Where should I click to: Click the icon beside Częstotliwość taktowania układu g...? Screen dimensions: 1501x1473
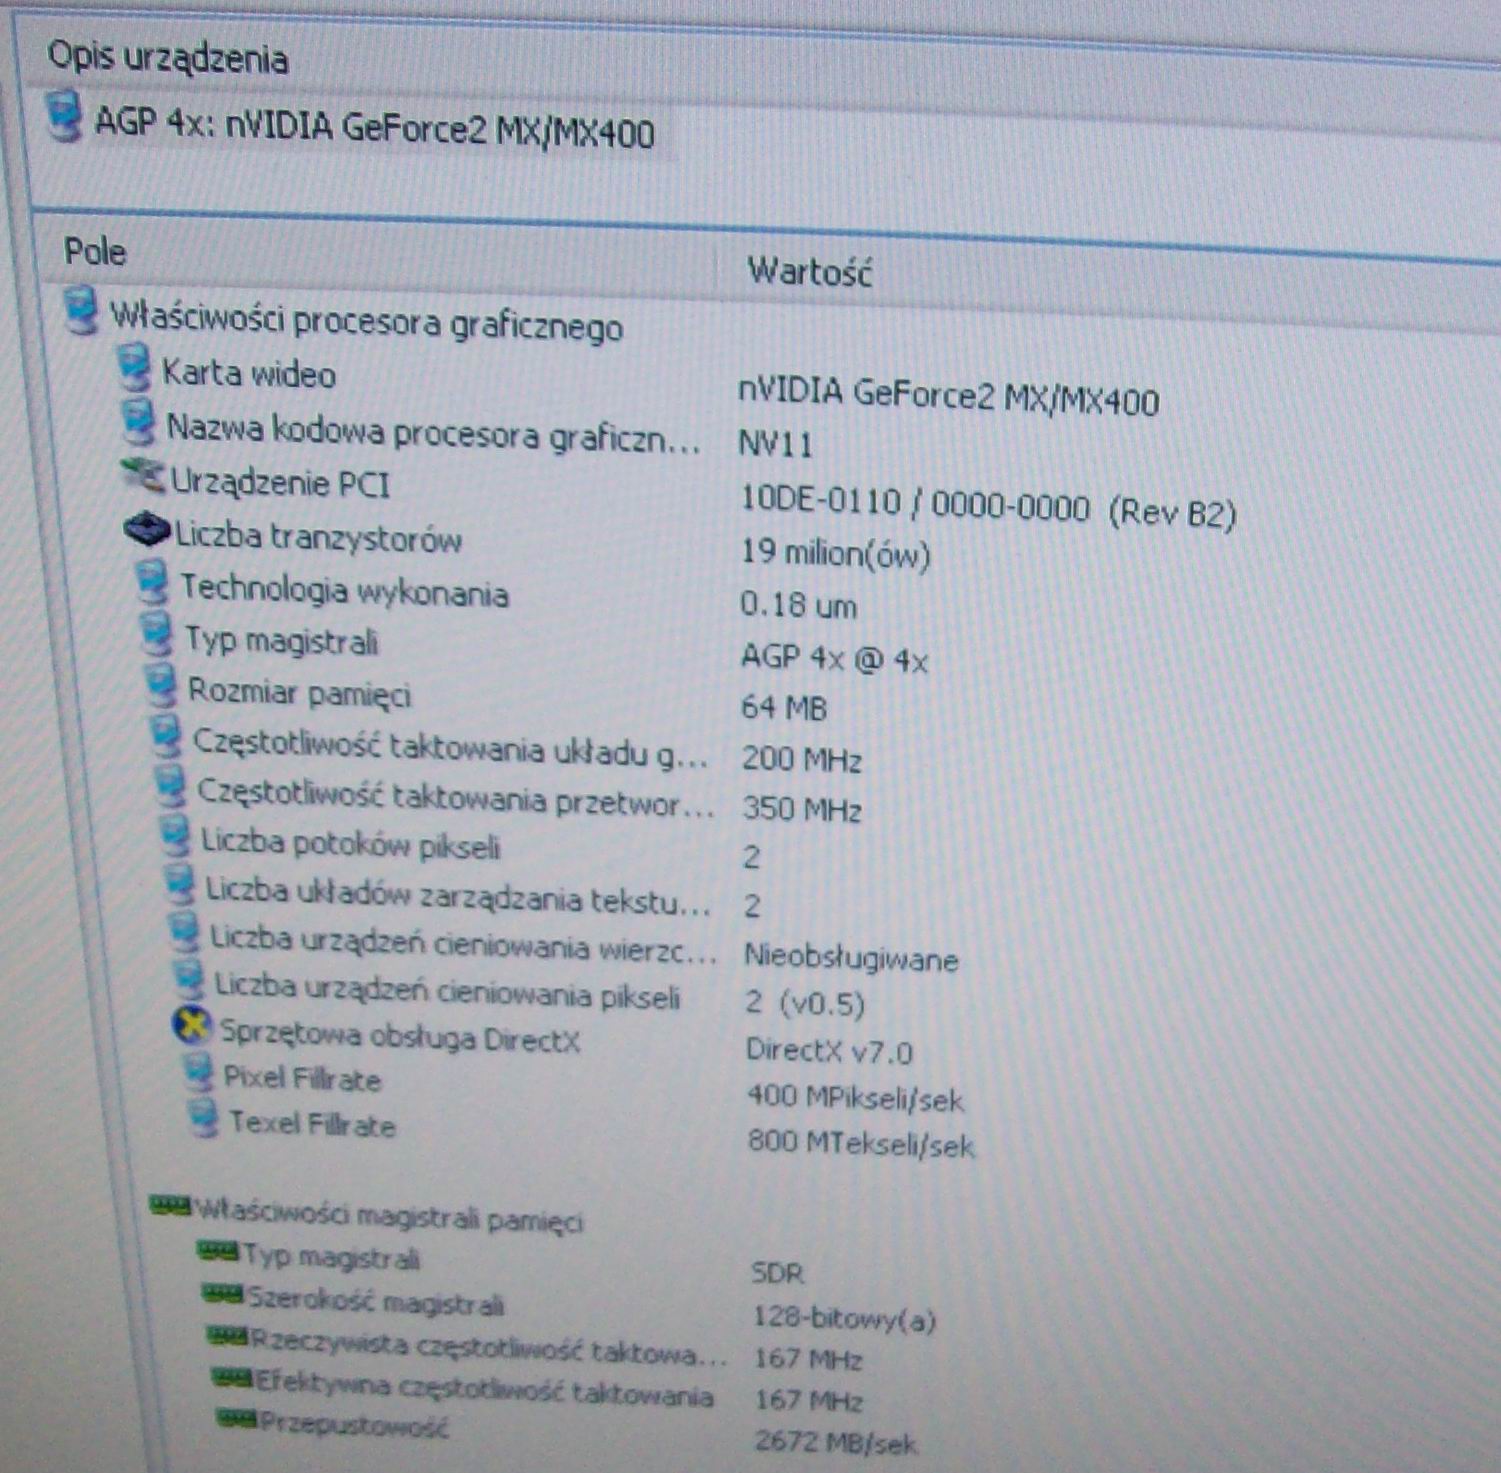(x=165, y=738)
